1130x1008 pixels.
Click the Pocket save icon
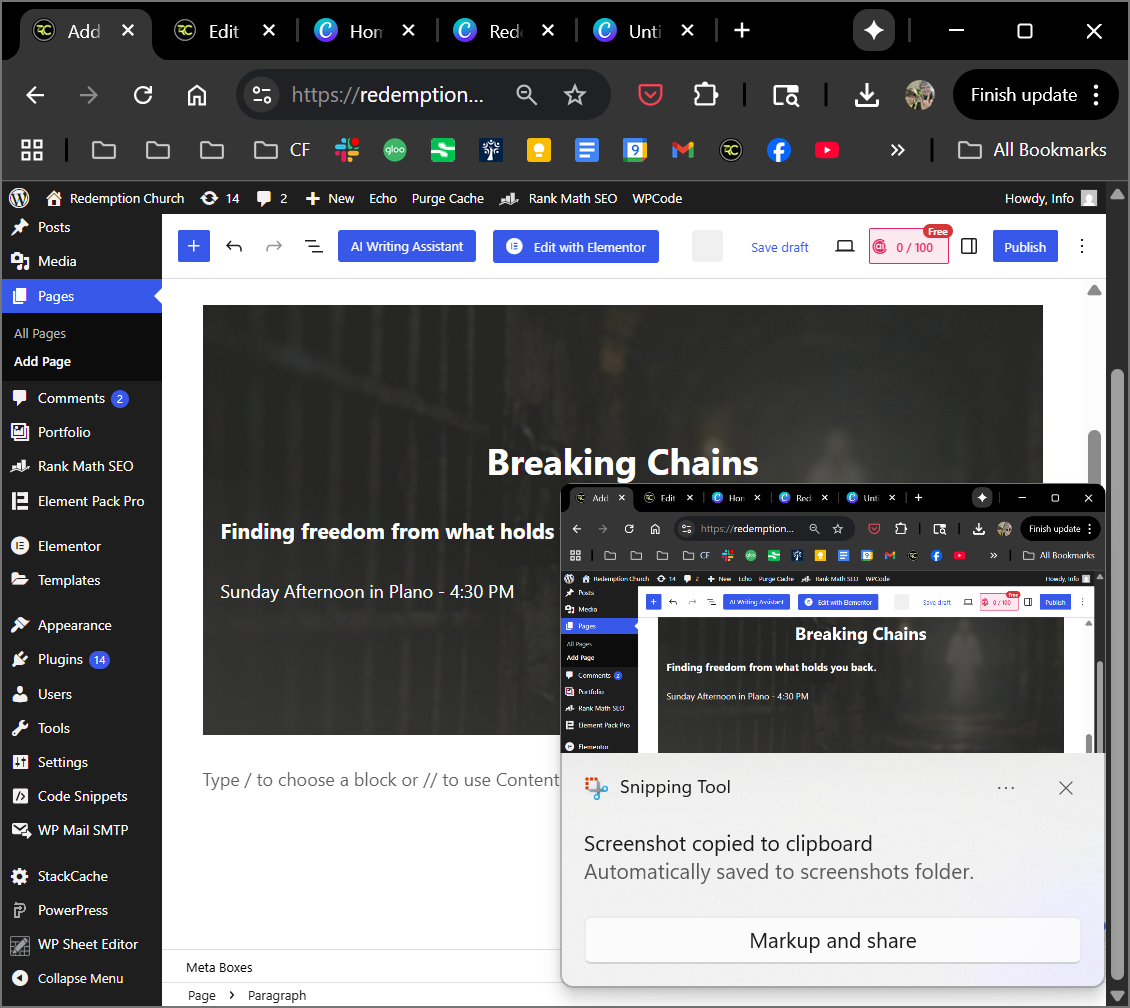[x=651, y=95]
